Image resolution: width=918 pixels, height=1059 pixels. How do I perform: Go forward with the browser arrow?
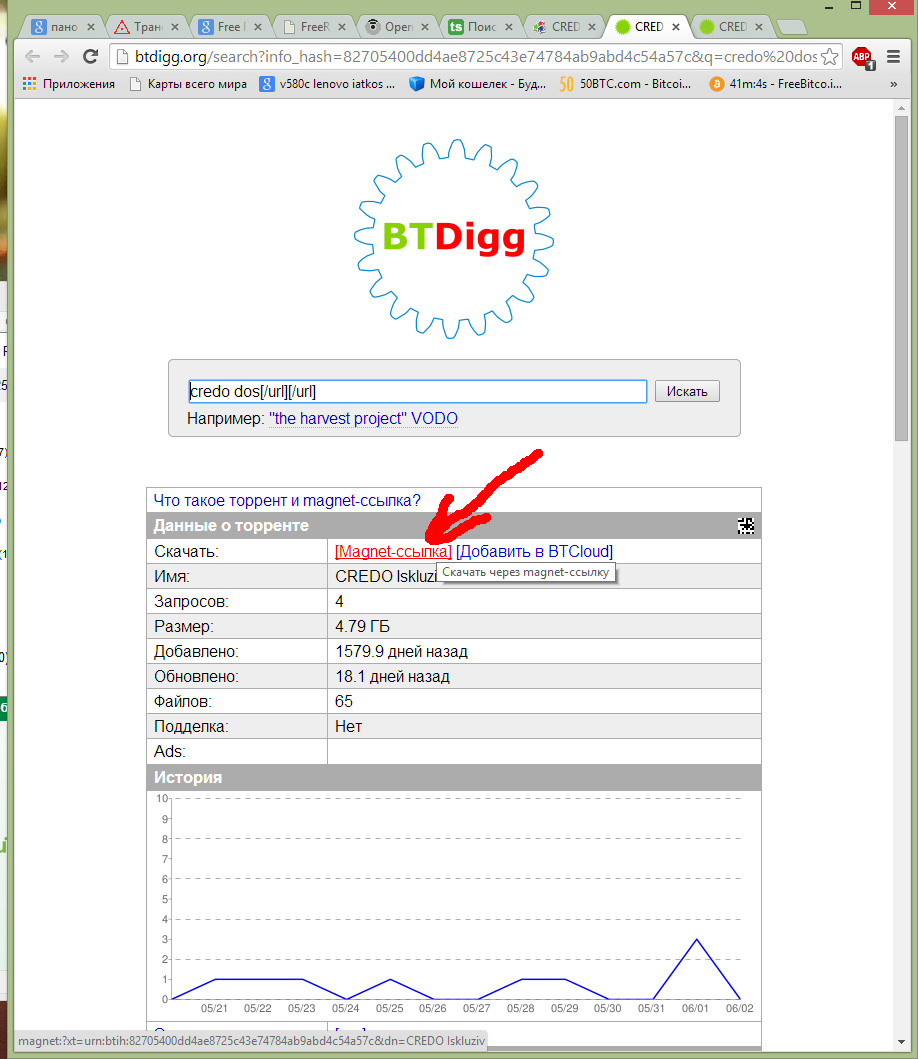[61, 57]
